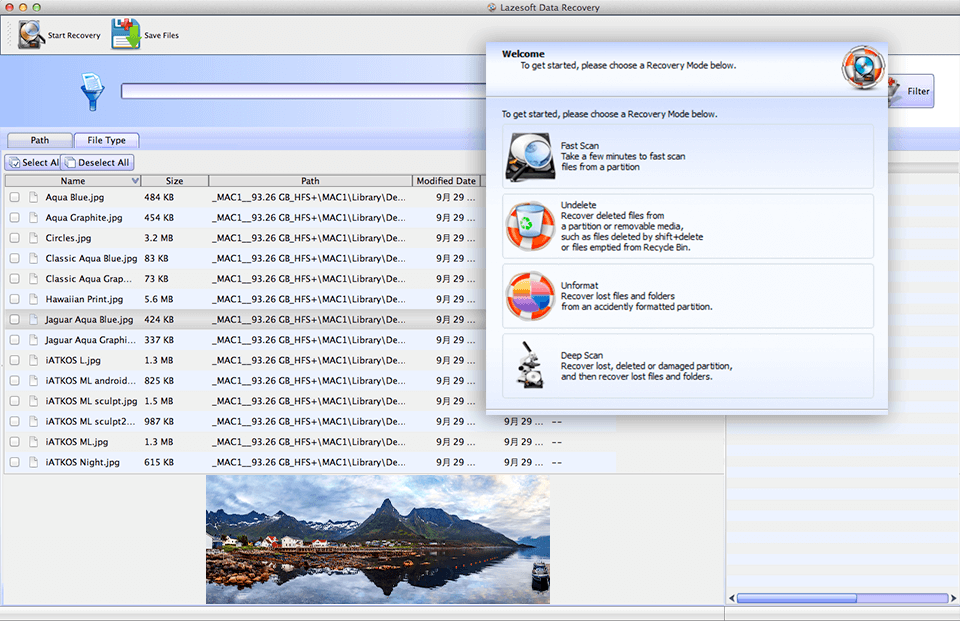
Task: Click the landscape preview image thumbnail
Action: click(378, 540)
